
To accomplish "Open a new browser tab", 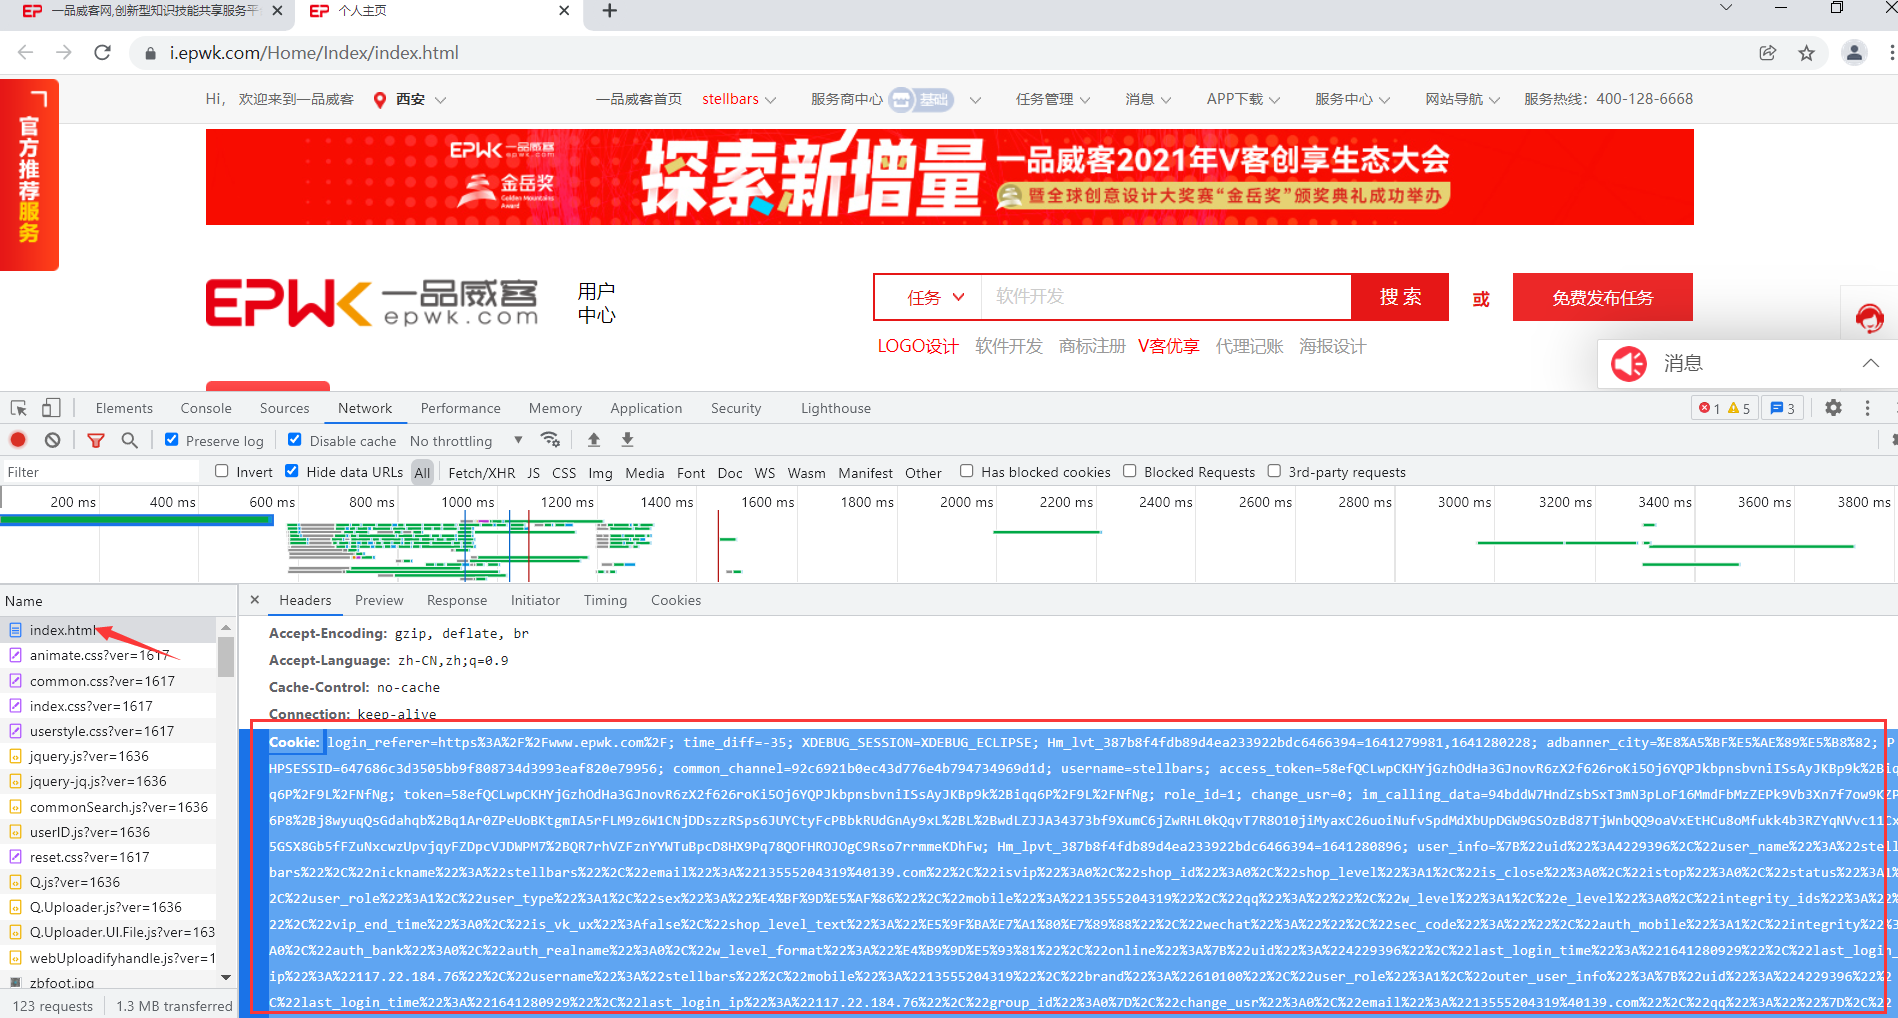I will (x=610, y=11).
